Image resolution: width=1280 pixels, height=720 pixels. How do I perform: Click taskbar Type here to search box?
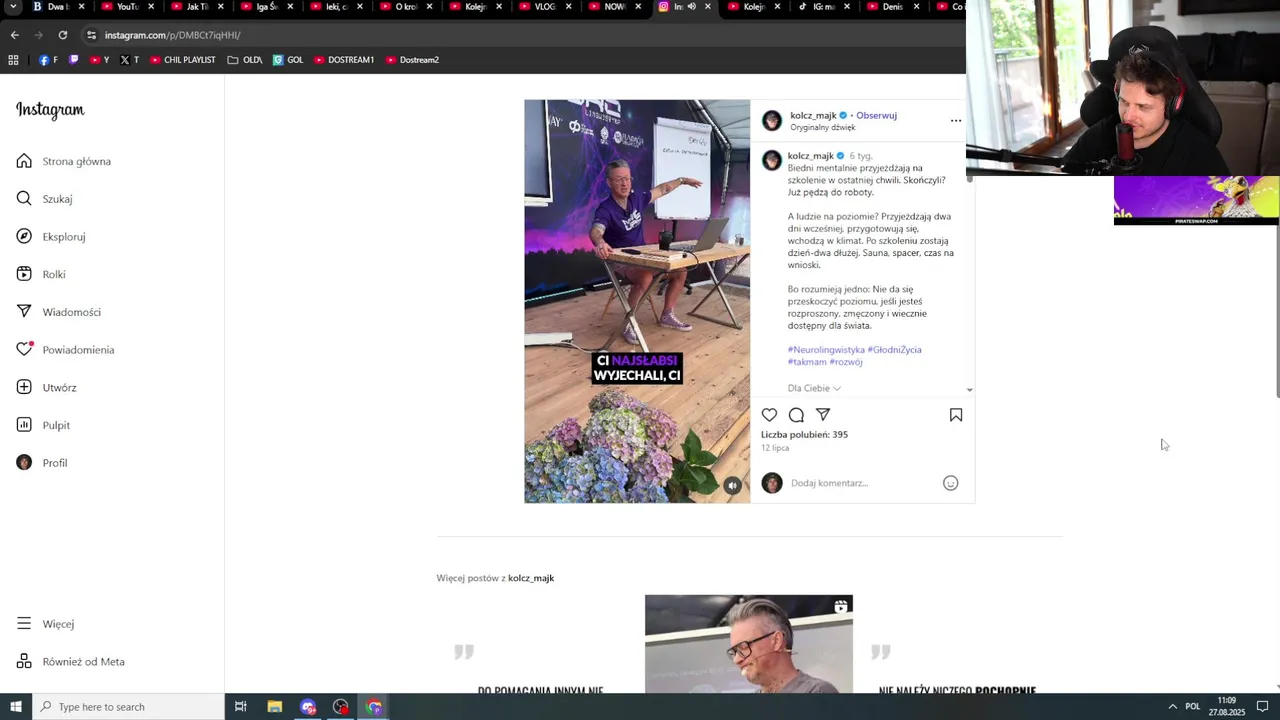click(x=128, y=707)
